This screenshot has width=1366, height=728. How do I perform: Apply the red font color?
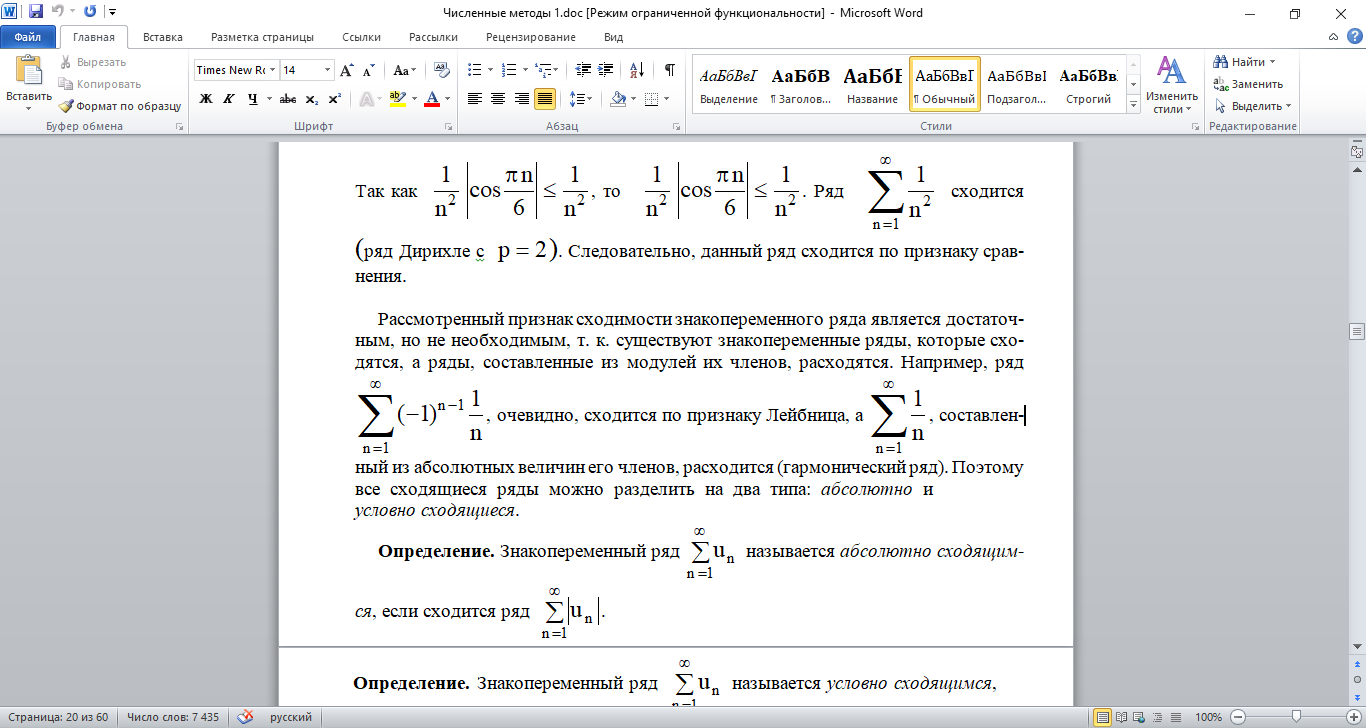(432, 98)
